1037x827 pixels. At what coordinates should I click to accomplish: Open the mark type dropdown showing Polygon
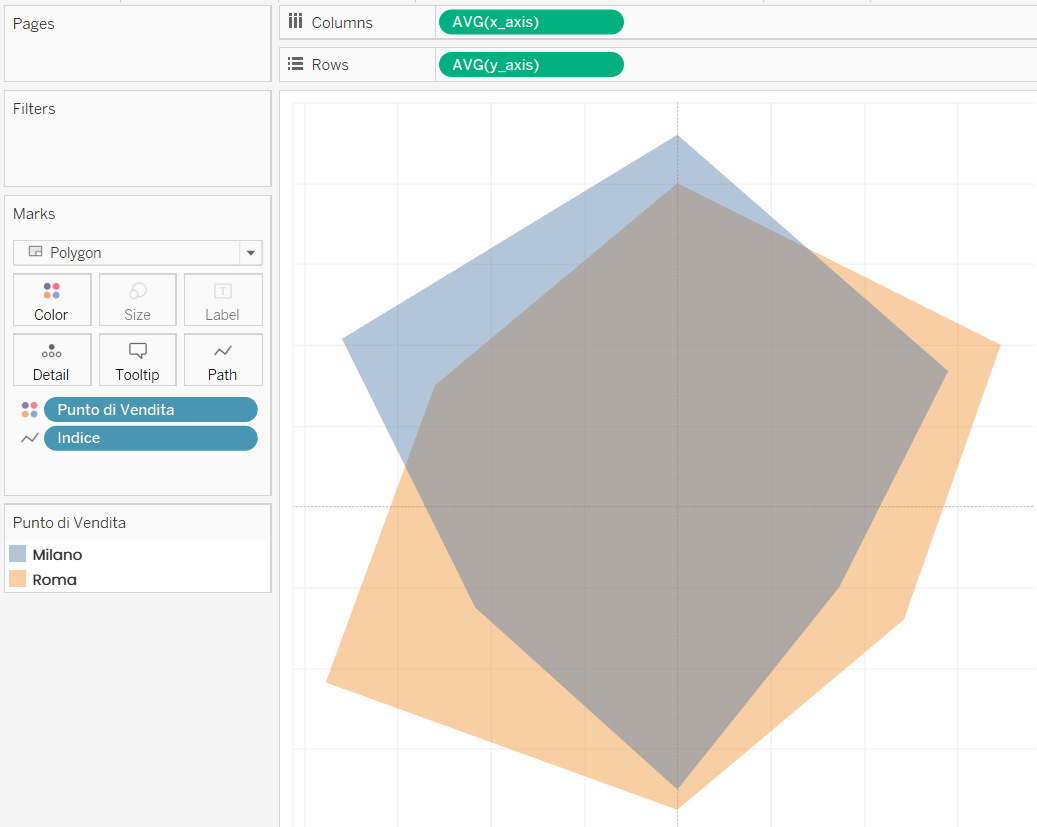[251, 252]
